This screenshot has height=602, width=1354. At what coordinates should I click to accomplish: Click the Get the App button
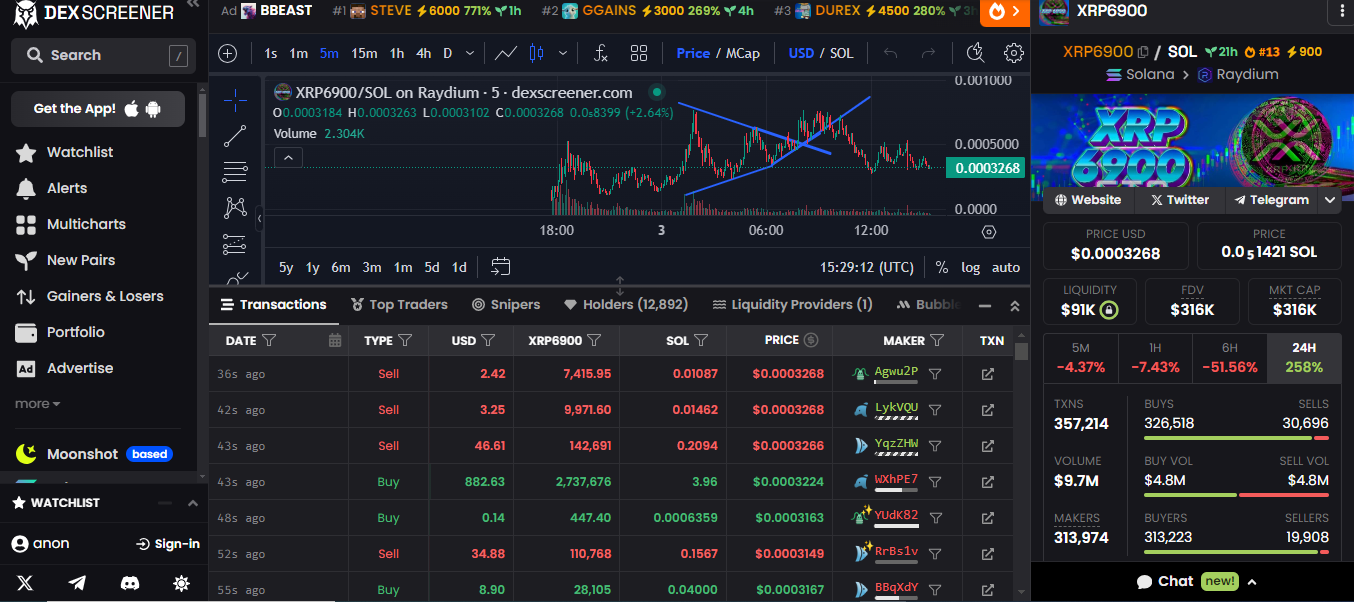(98, 108)
